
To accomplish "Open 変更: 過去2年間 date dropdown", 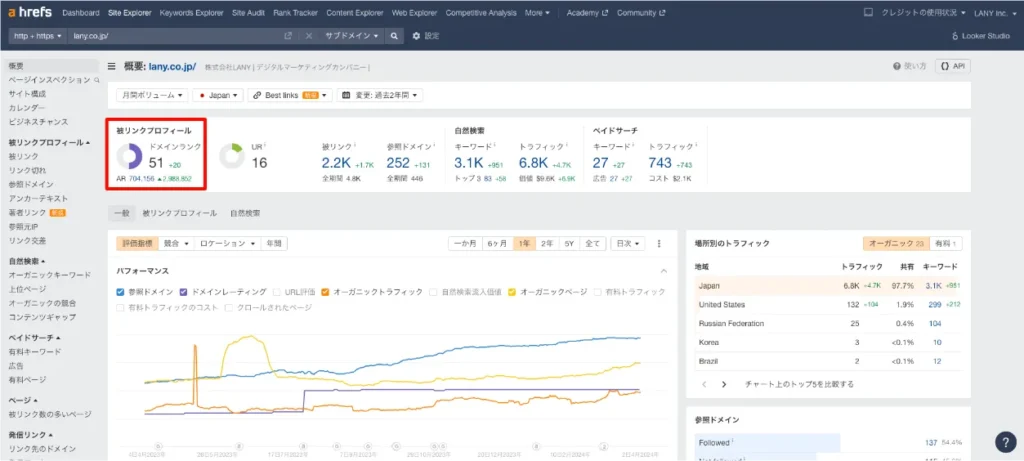I will point(380,95).
